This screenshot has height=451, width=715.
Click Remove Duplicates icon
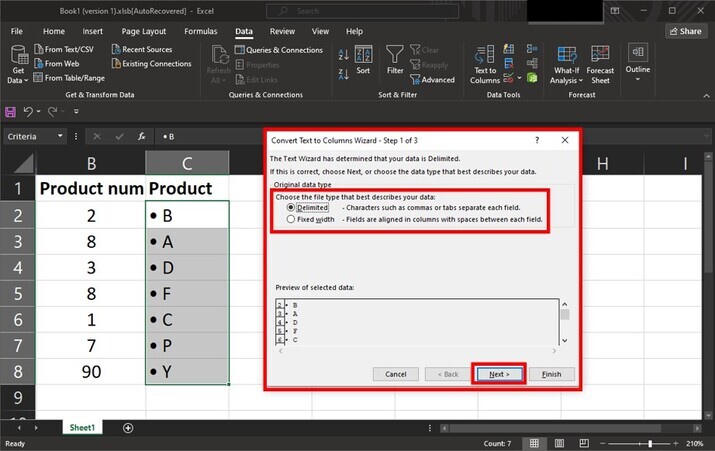[508, 63]
